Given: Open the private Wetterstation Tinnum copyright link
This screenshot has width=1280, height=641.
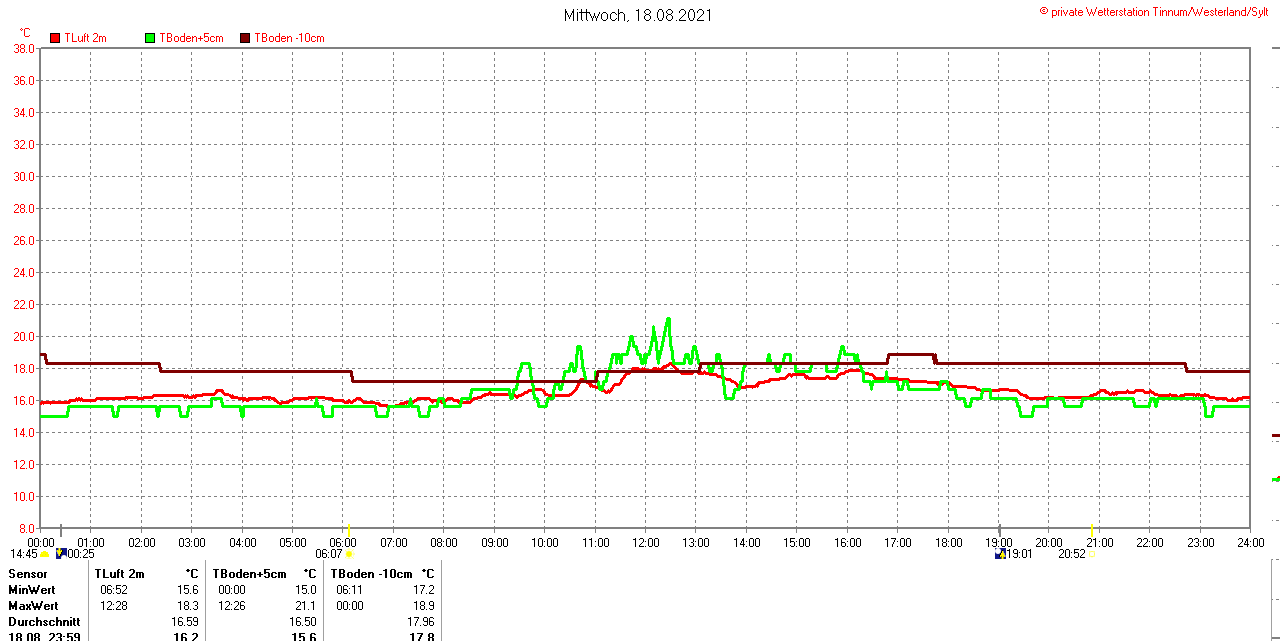Looking at the screenshot, I should coord(1158,11).
